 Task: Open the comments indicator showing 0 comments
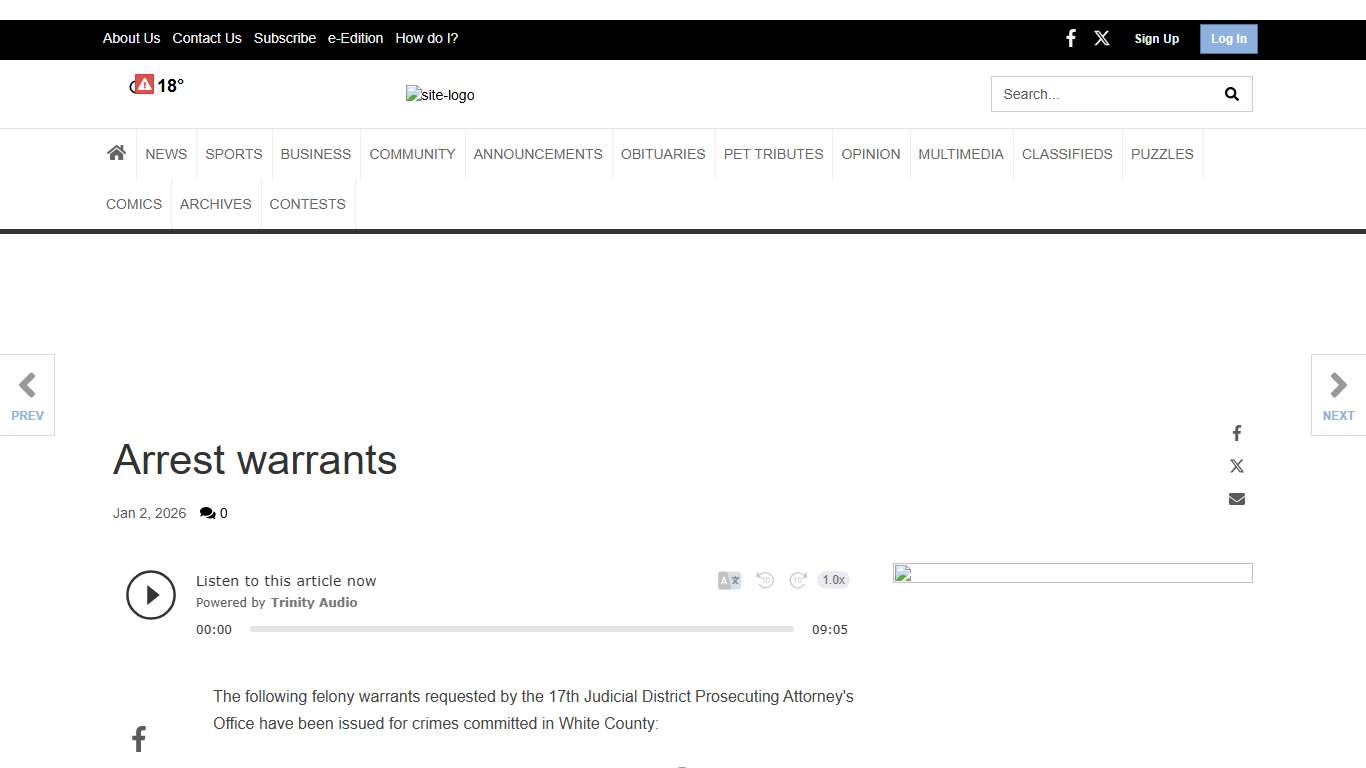tap(213, 513)
